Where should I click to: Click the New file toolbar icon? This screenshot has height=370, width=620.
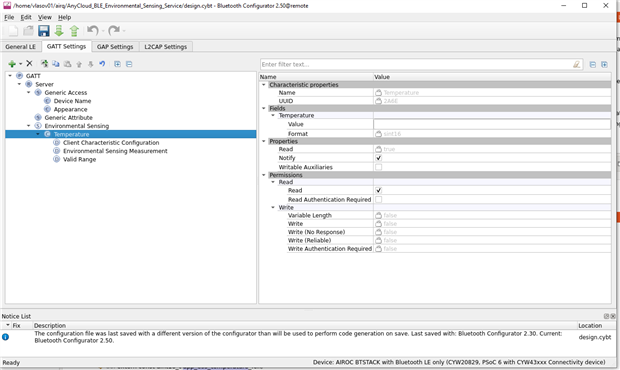coord(13,30)
